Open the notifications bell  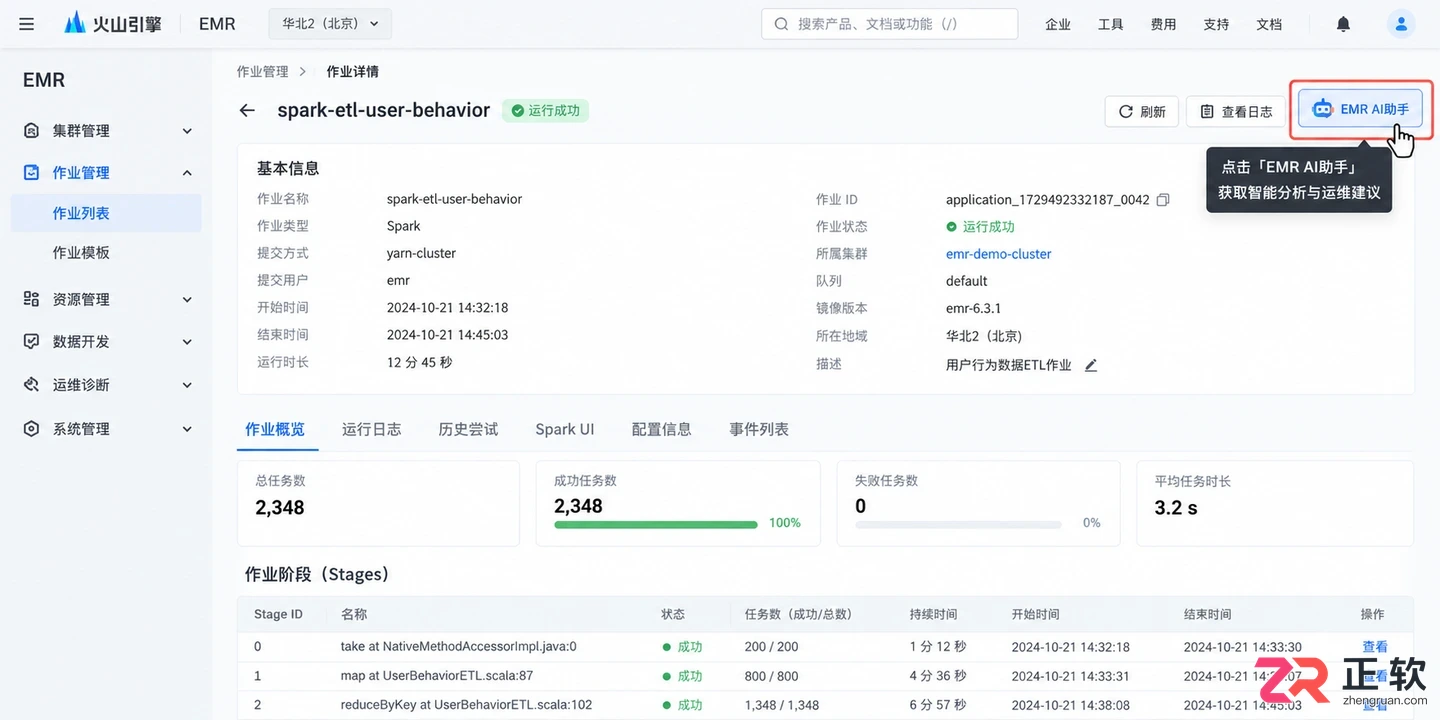click(1344, 24)
